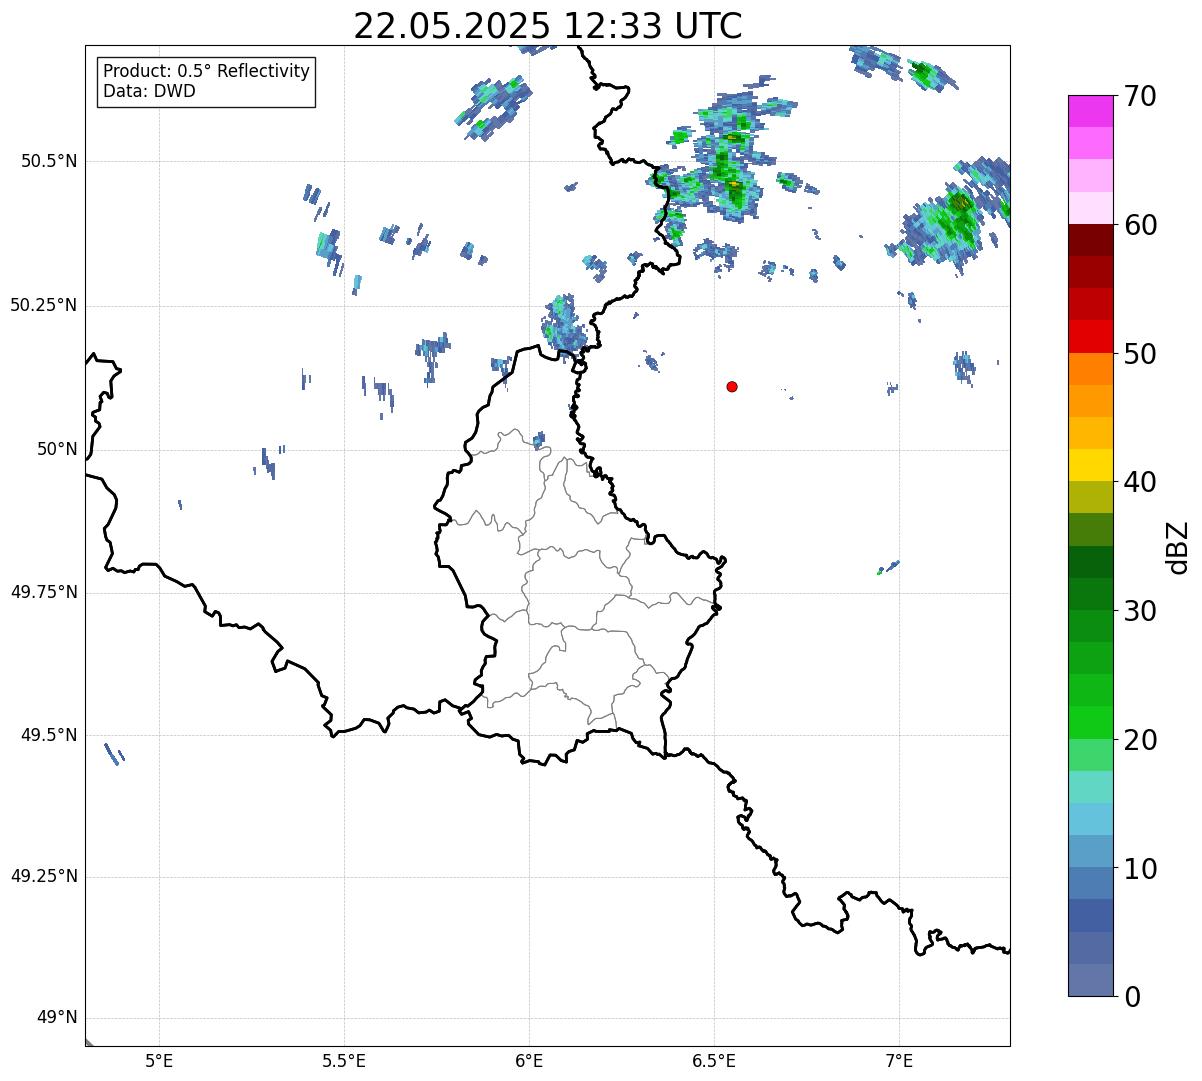This screenshot has width=1202, height=1081.
Task: Click the bright red colorbar swatch below 50
Action: click(1090, 336)
